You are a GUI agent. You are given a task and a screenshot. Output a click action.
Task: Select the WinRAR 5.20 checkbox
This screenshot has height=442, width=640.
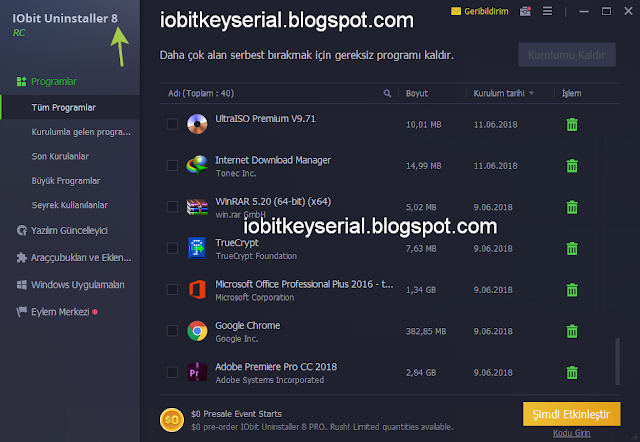coord(172,207)
